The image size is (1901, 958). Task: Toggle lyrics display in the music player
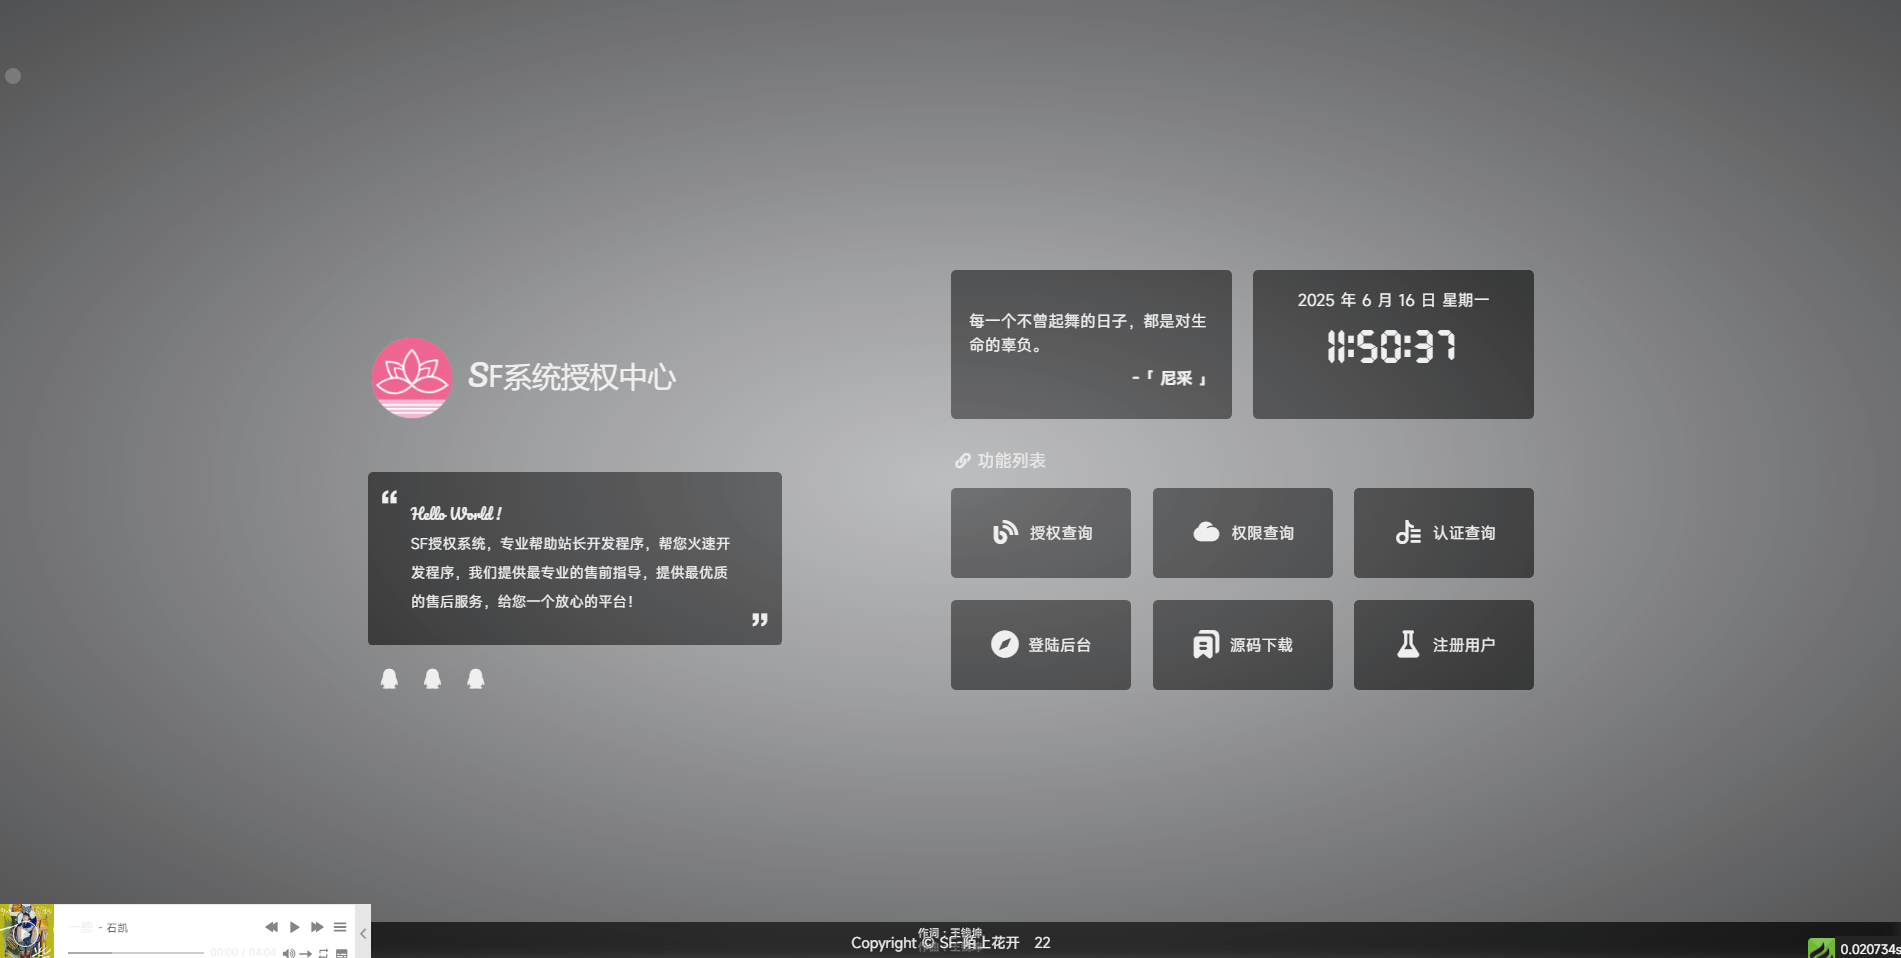(341, 953)
